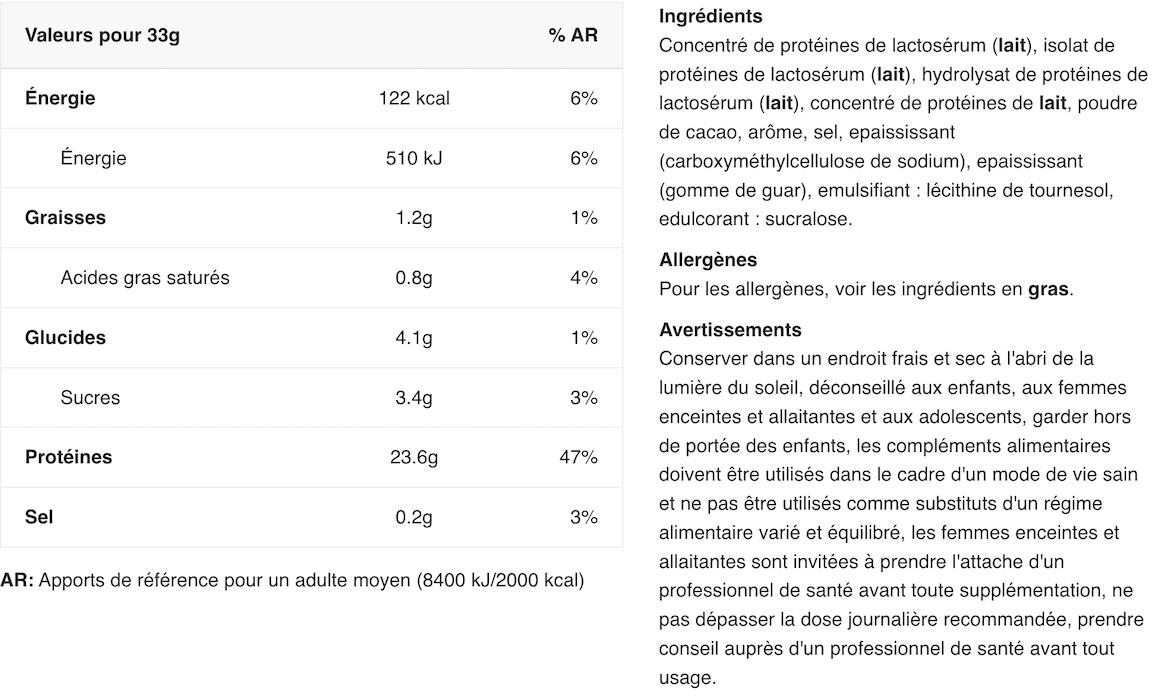Click the 23.6g protein value

(x=414, y=458)
